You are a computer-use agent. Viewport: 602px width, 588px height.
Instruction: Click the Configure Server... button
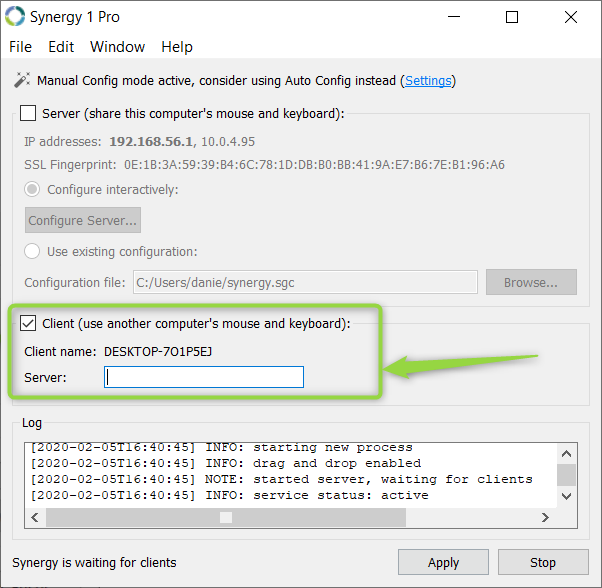click(x=83, y=220)
